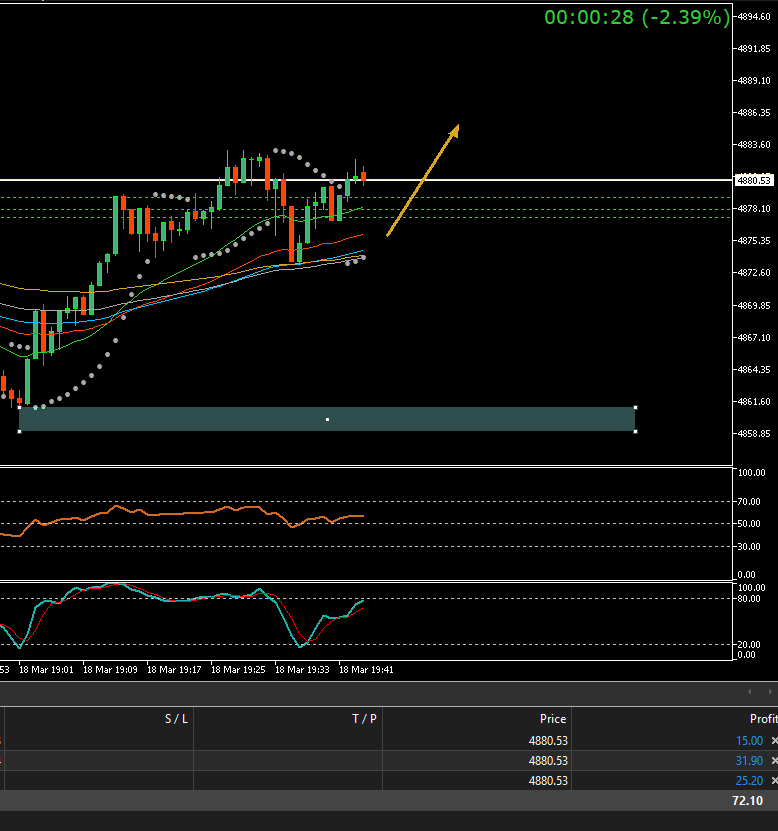The image size is (778, 831).
Task: Click the Profit column header
Action: coord(762,719)
